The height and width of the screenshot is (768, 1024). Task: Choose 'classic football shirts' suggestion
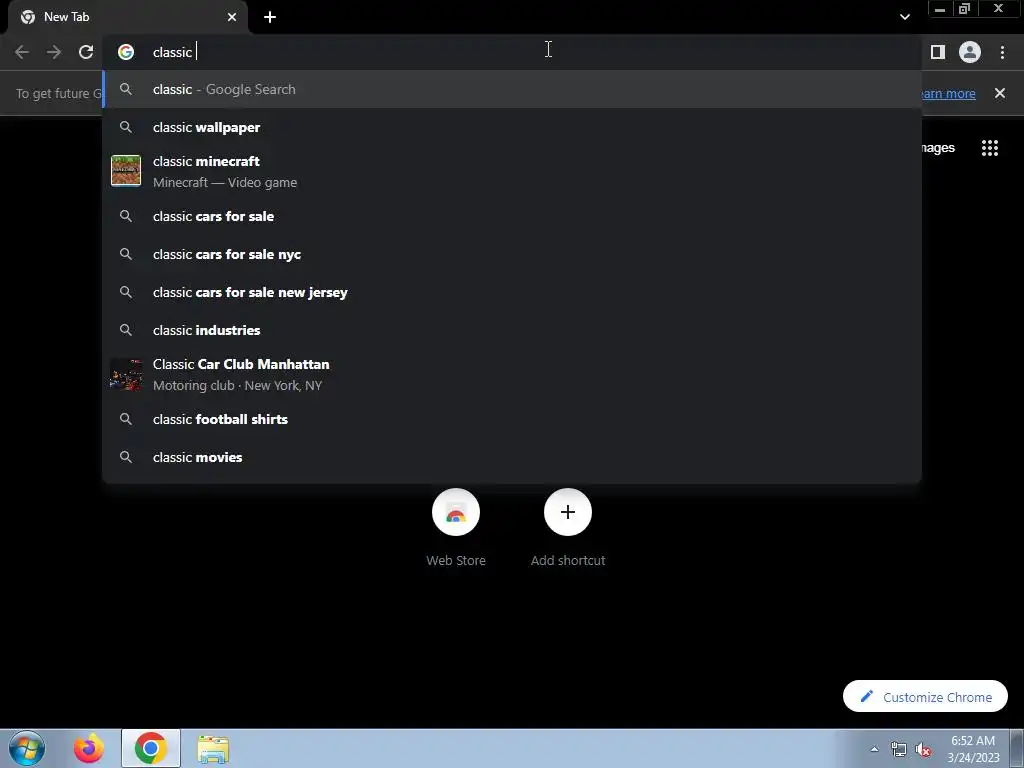click(512, 419)
